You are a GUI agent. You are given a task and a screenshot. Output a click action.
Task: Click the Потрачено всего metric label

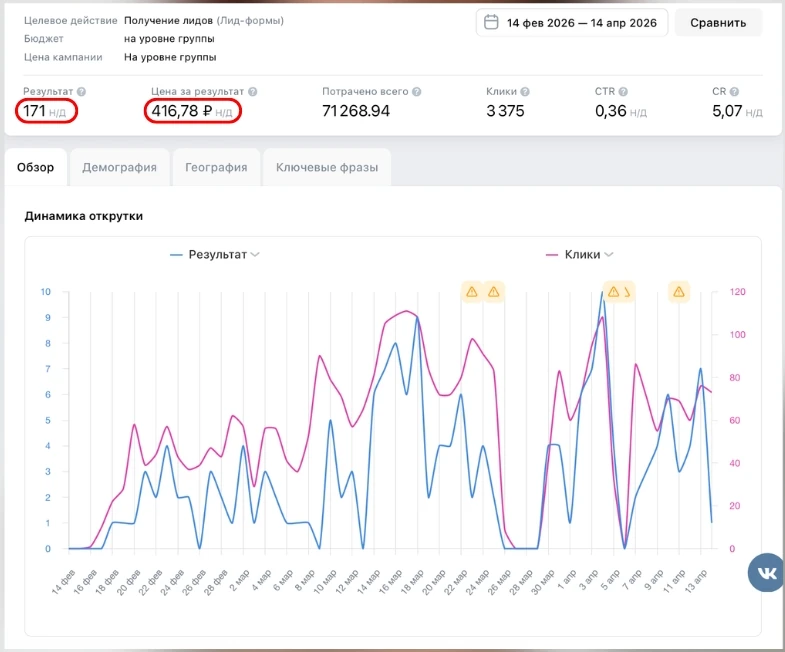pos(365,92)
